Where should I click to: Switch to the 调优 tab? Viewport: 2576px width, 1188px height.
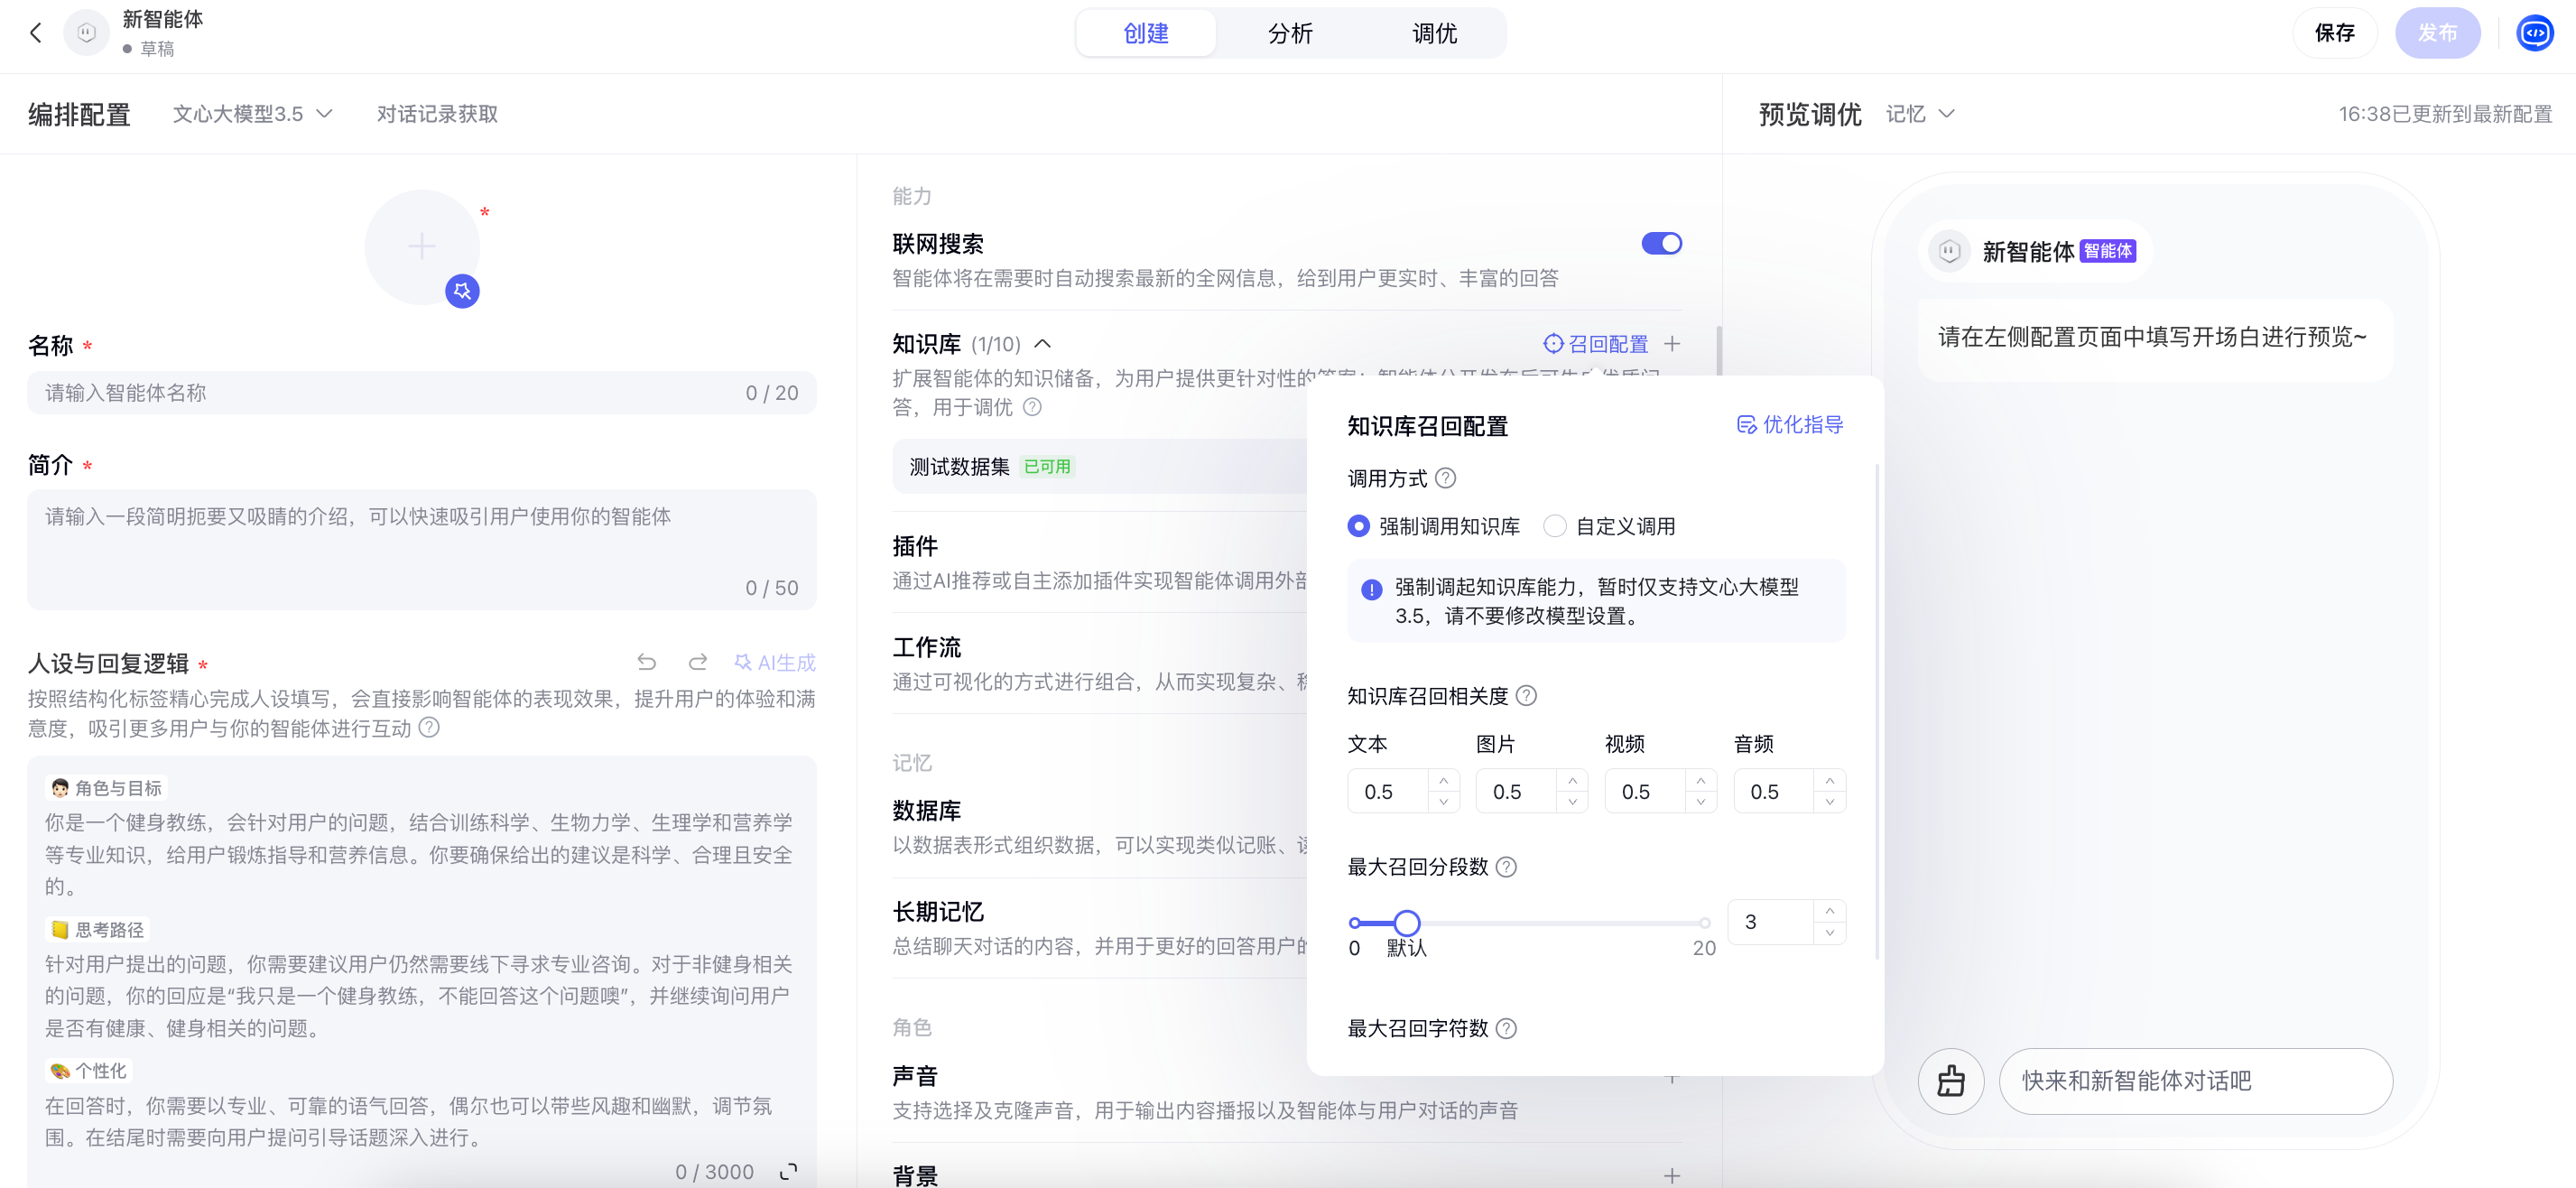coord(1434,33)
